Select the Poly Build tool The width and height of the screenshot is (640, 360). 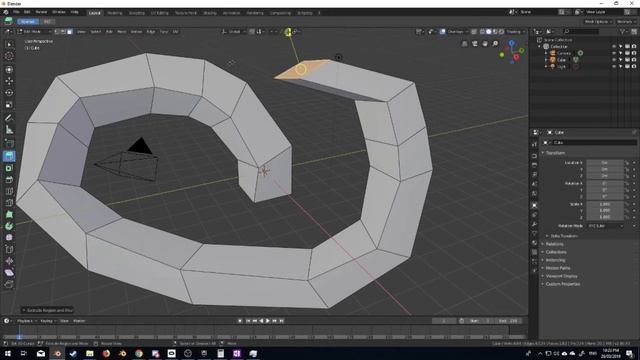pyautogui.click(x=9, y=214)
